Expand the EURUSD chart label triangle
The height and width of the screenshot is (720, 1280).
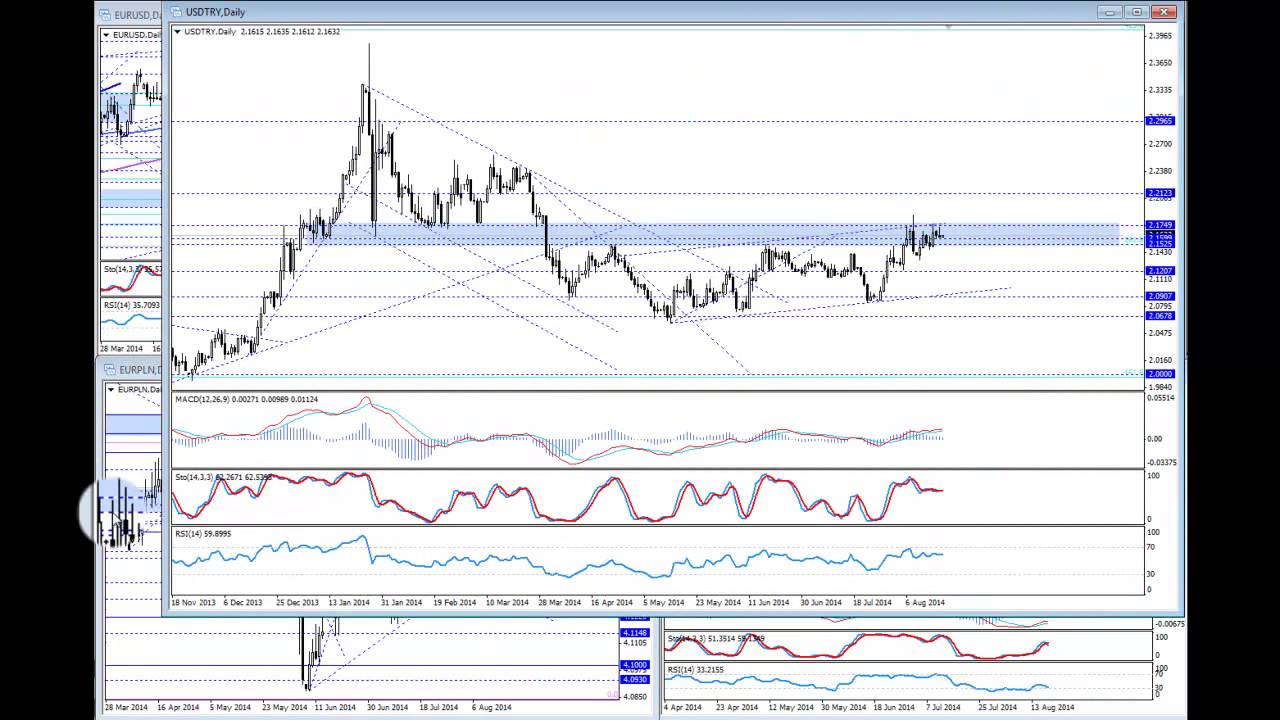coord(107,36)
